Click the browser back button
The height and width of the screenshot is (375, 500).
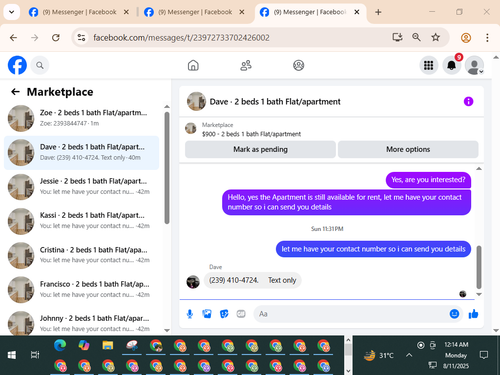[x=13, y=38]
